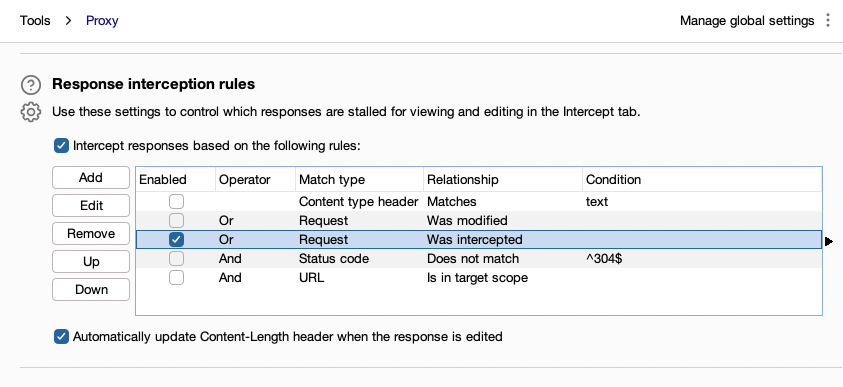Disable the Request Was intercepted rule
Screen dimensions: 843x387
tap(176, 239)
